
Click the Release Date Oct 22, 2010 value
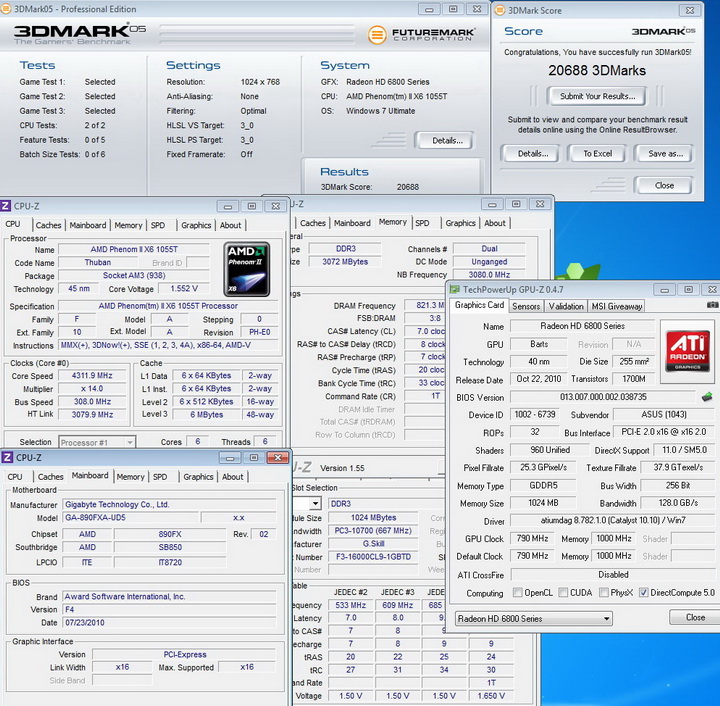click(x=539, y=379)
